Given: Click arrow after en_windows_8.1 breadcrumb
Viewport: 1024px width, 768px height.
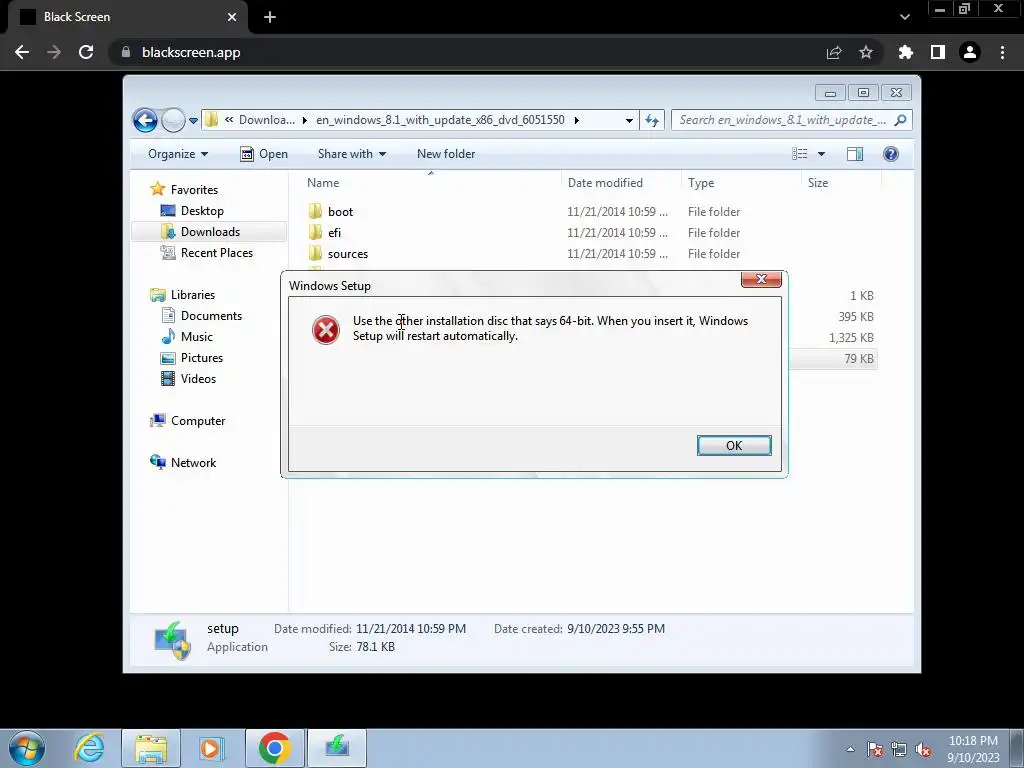Looking at the screenshot, I should [577, 120].
